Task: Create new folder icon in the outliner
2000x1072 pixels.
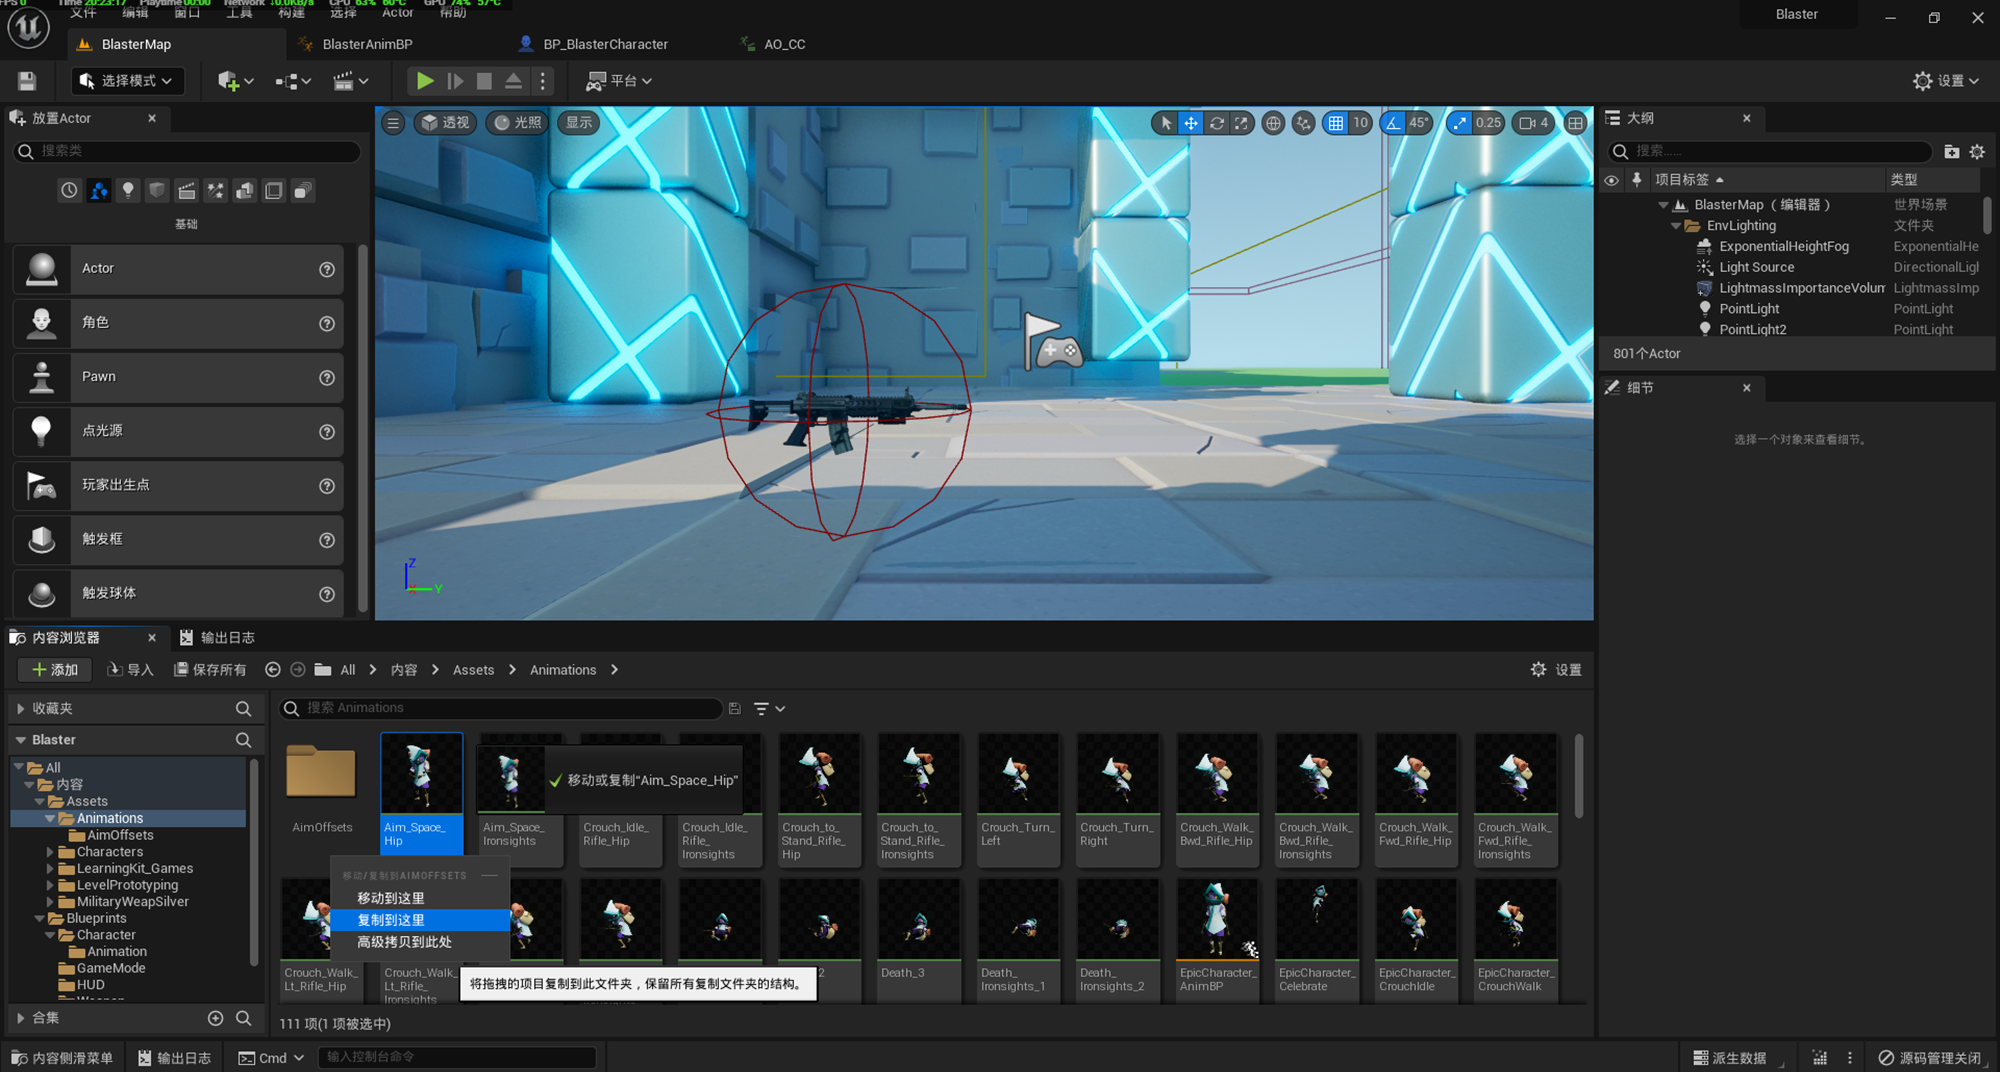Action: 1951,152
